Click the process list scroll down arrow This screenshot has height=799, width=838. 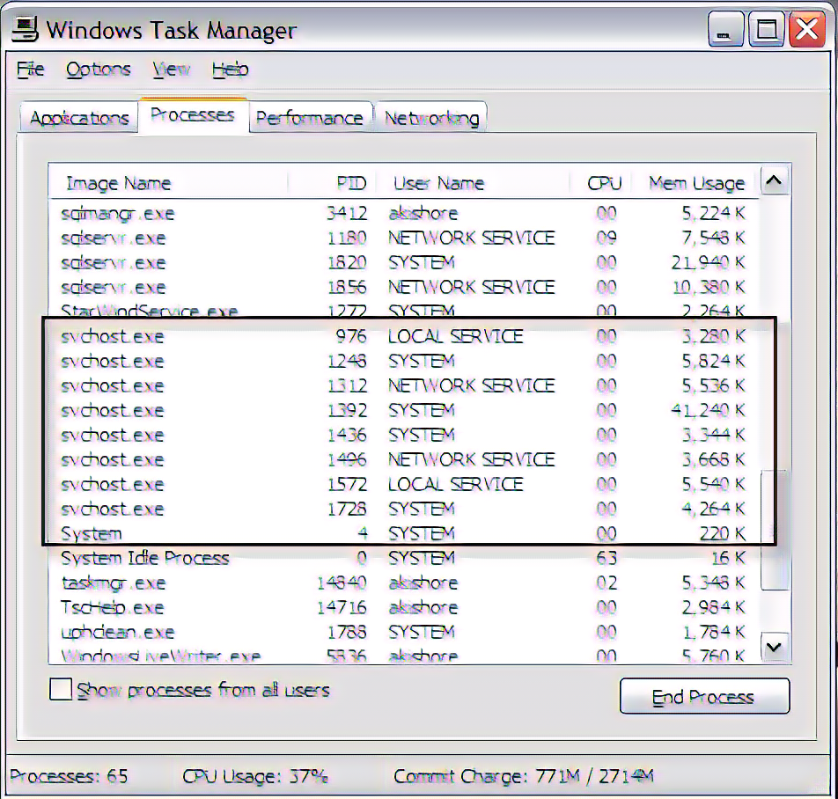tap(774, 647)
